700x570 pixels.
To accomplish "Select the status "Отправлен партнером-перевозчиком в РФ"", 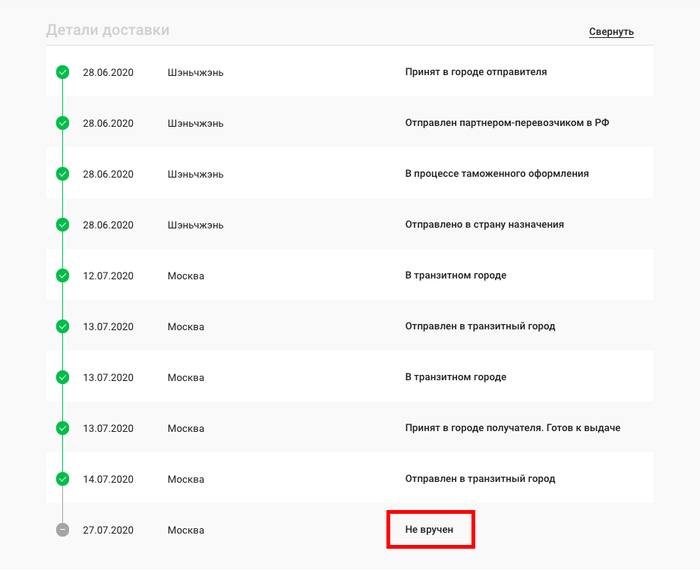I will click(507, 123).
